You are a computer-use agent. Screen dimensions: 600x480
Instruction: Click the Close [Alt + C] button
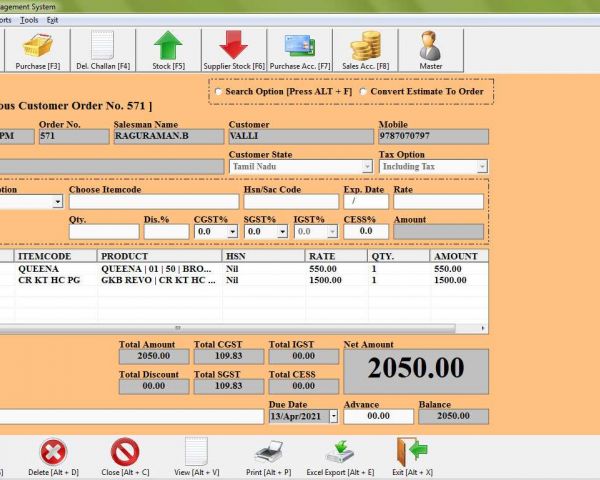(125, 453)
